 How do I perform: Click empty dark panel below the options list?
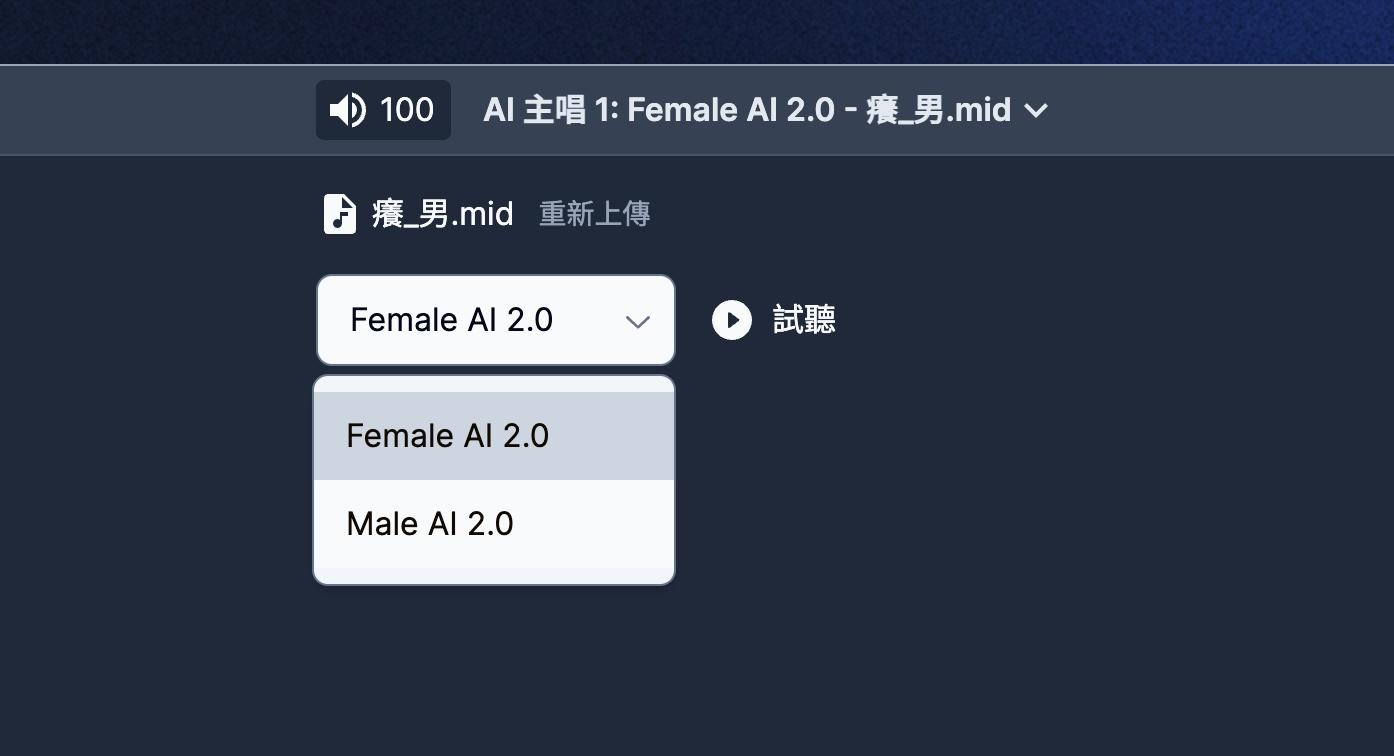coord(494,670)
